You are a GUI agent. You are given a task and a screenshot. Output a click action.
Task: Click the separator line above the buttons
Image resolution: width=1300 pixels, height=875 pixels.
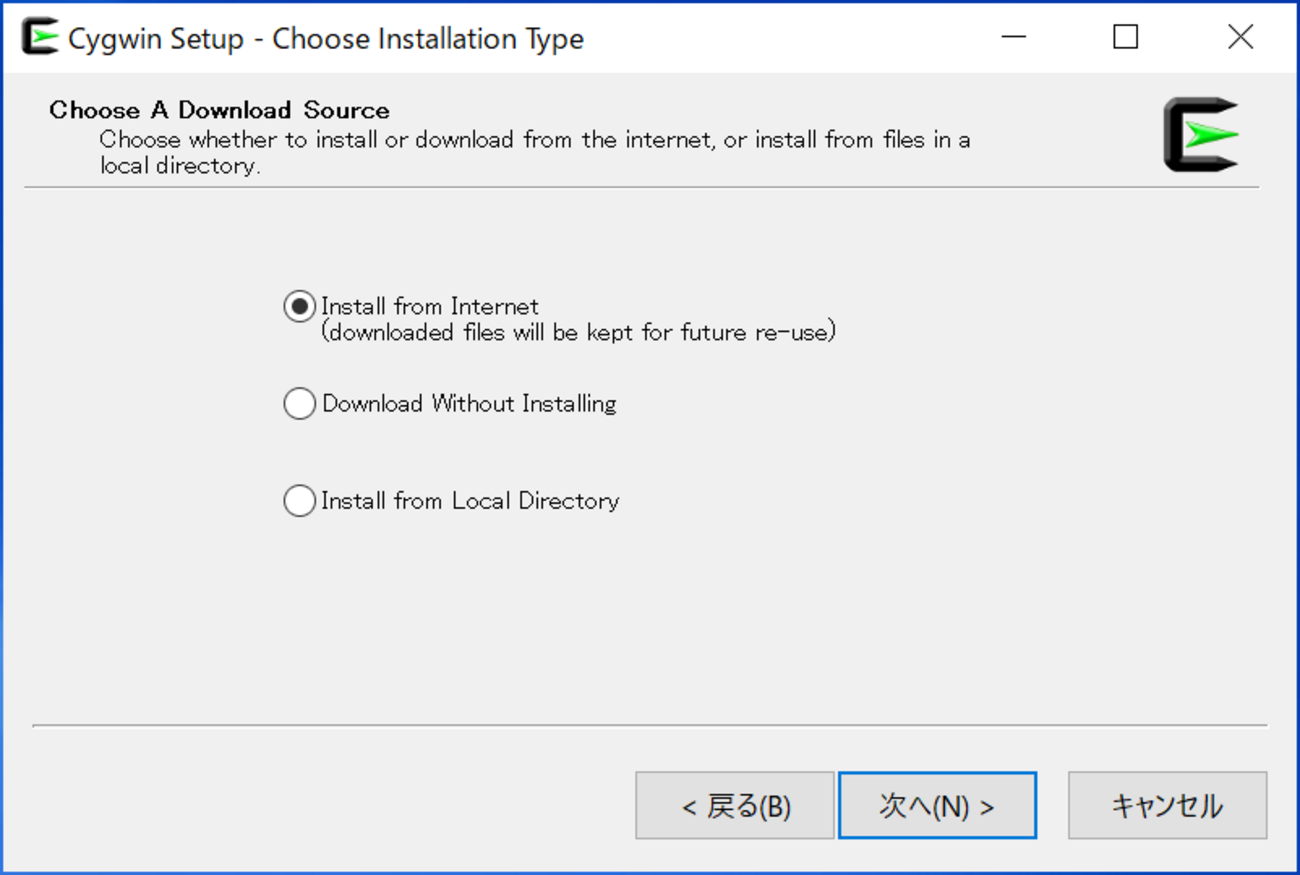[650, 726]
